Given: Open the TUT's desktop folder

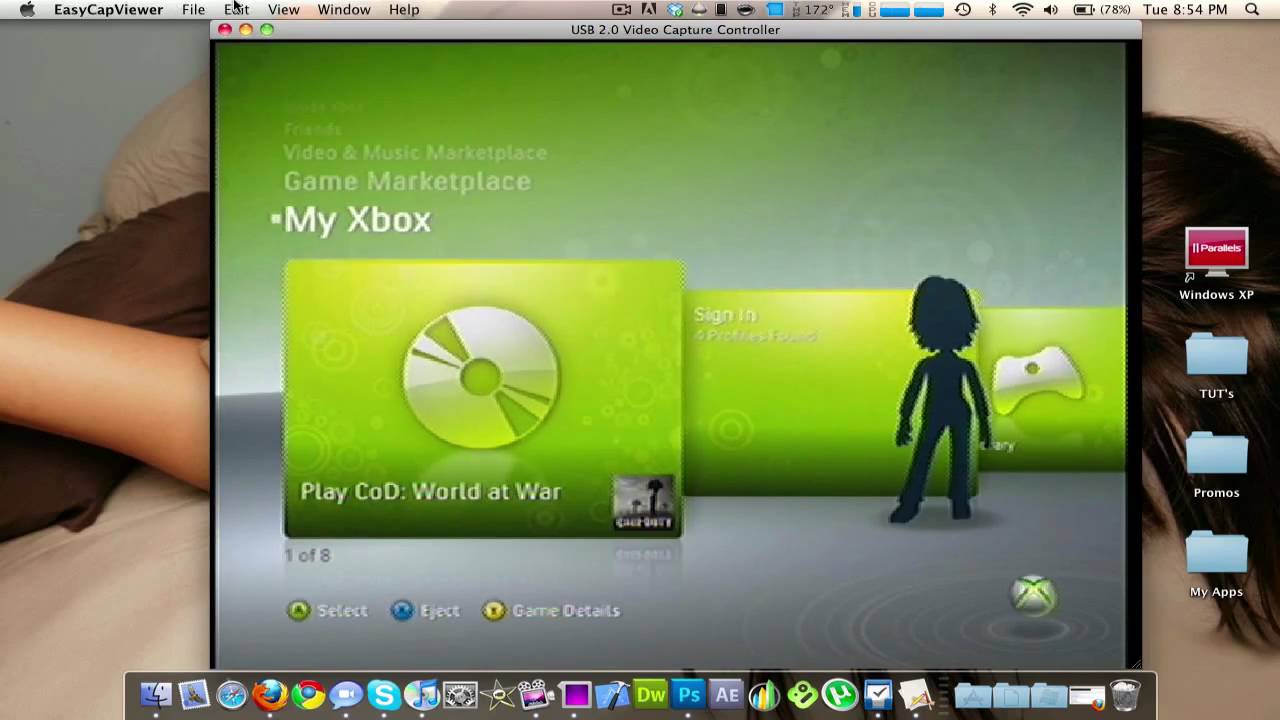Looking at the screenshot, I should point(1216,365).
